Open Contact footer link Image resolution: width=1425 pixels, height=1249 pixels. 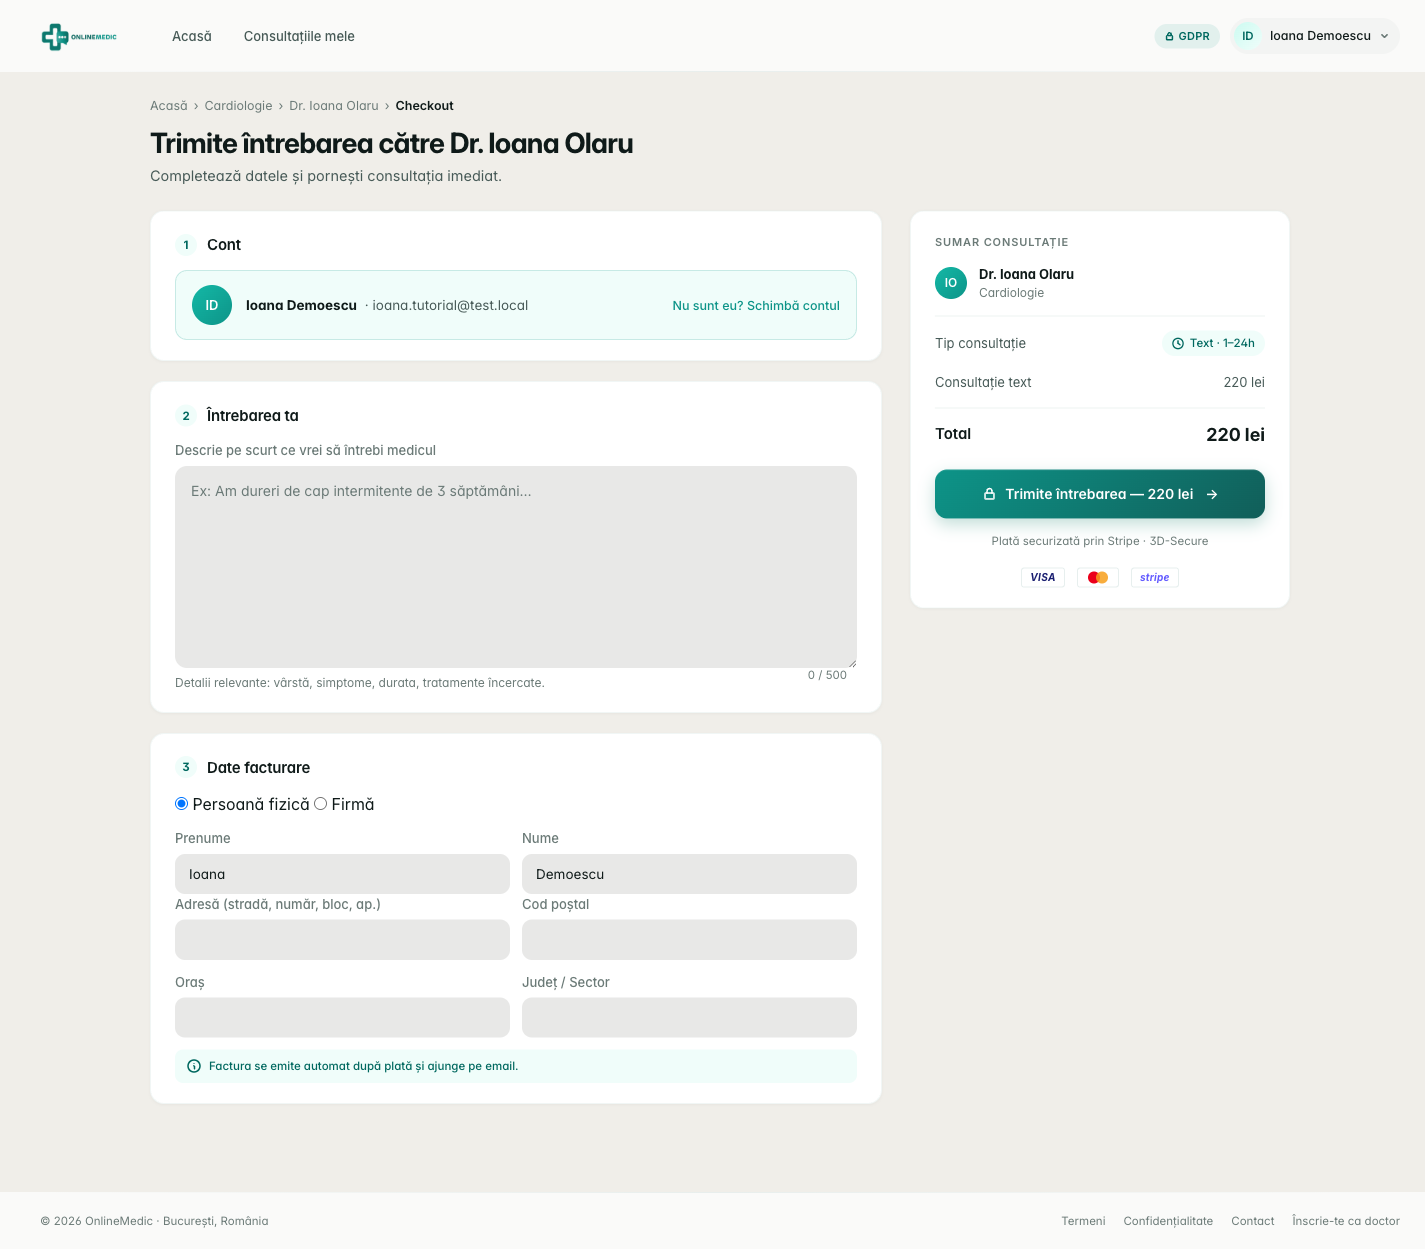(1253, 1221)
